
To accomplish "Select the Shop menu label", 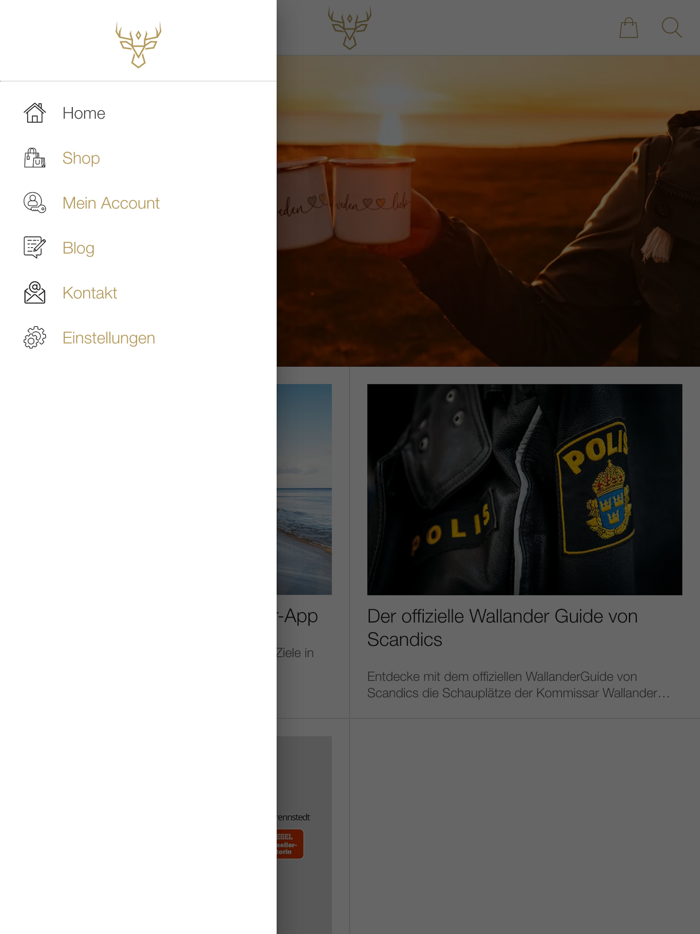I will [81, 158].
